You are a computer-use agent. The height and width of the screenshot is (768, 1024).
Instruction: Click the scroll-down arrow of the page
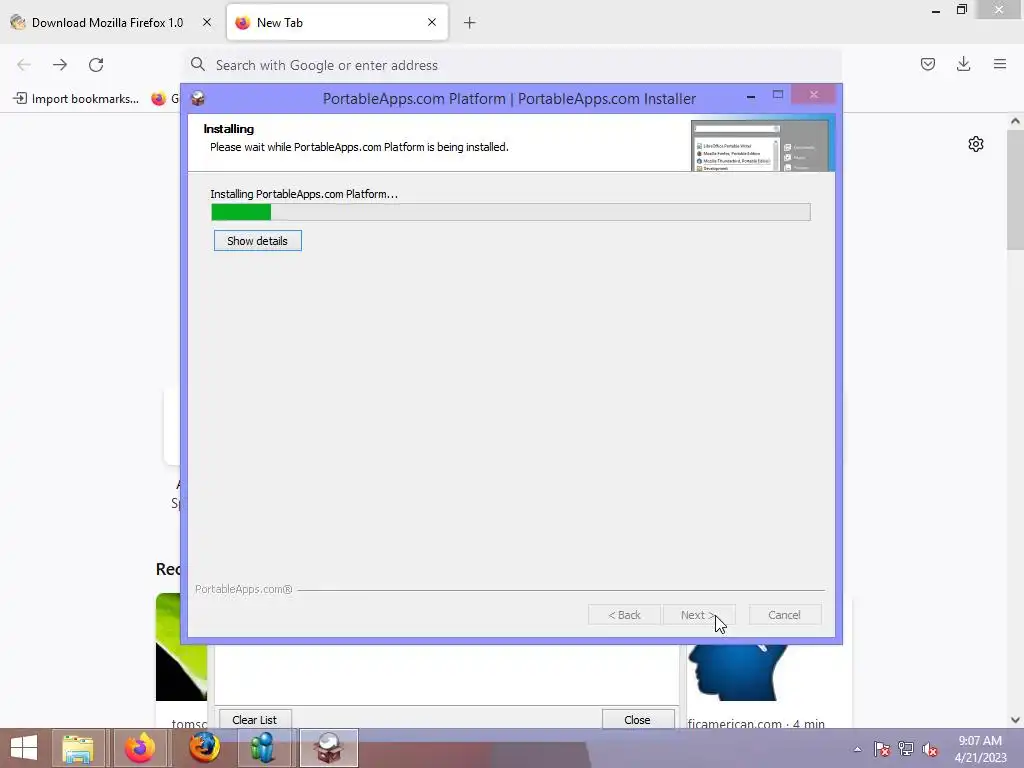click(1015, 720)
